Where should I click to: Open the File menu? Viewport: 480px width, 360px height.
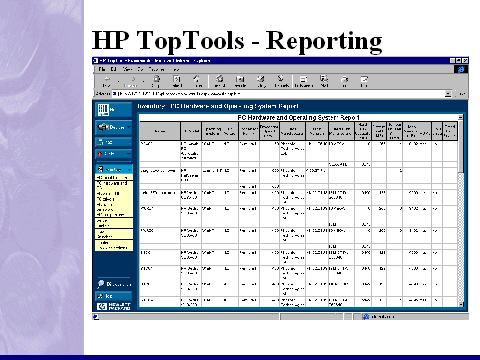(x=102, y=69)
